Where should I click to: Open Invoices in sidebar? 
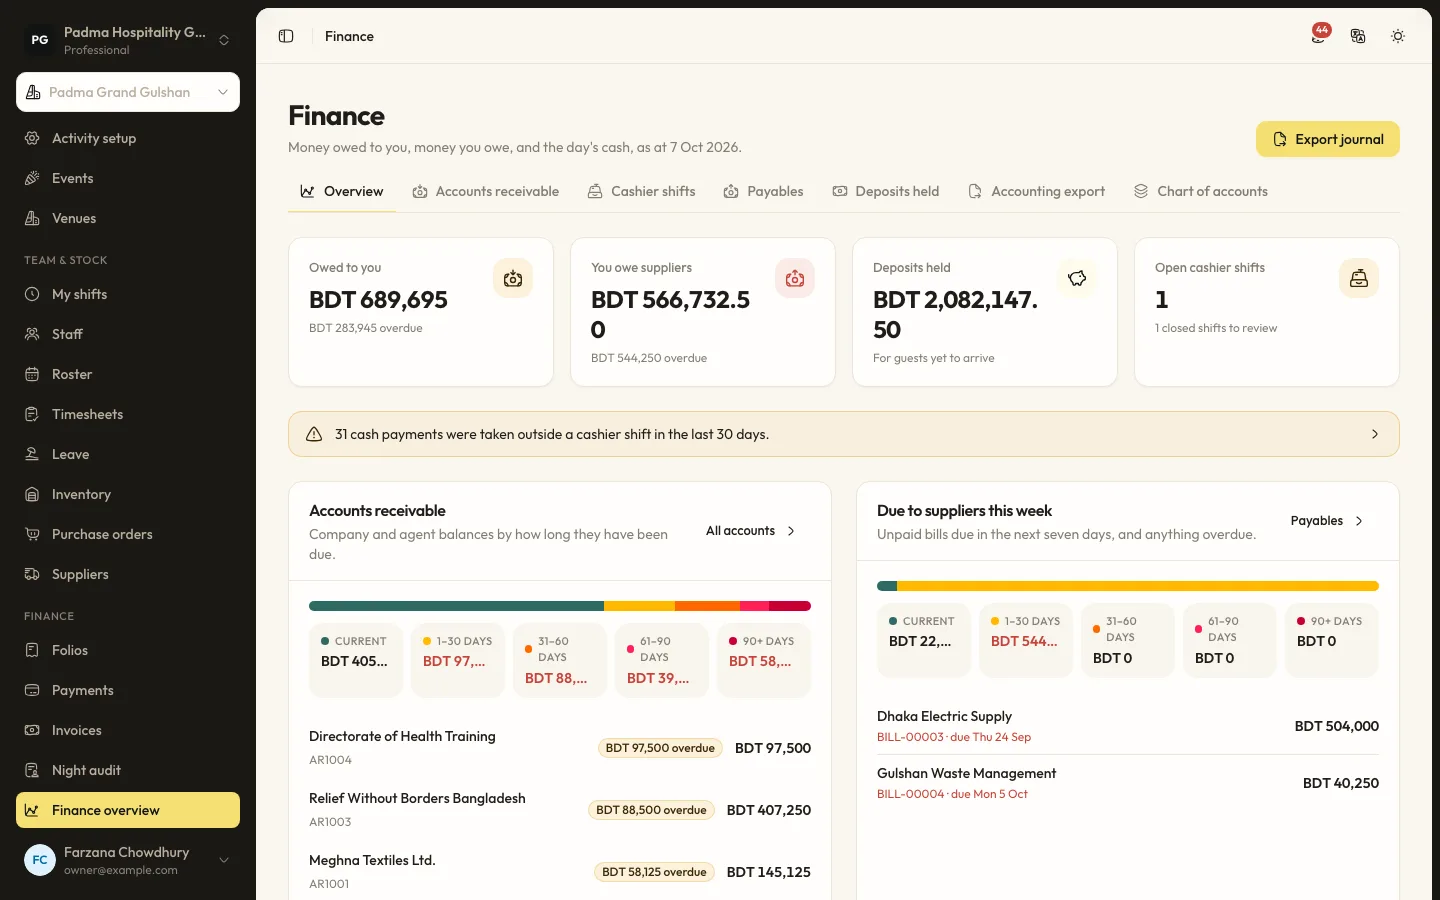[x=128, y=730]
